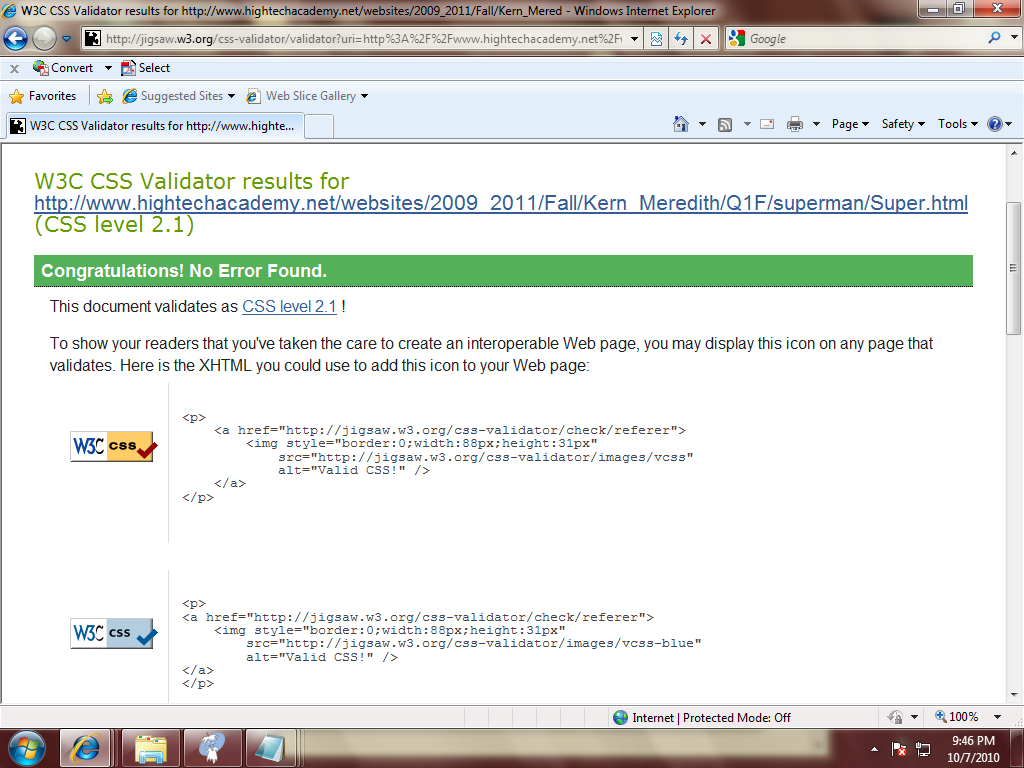
Task: Open Internet Explorer from the taskbar
Action: [x=85, y=747]
